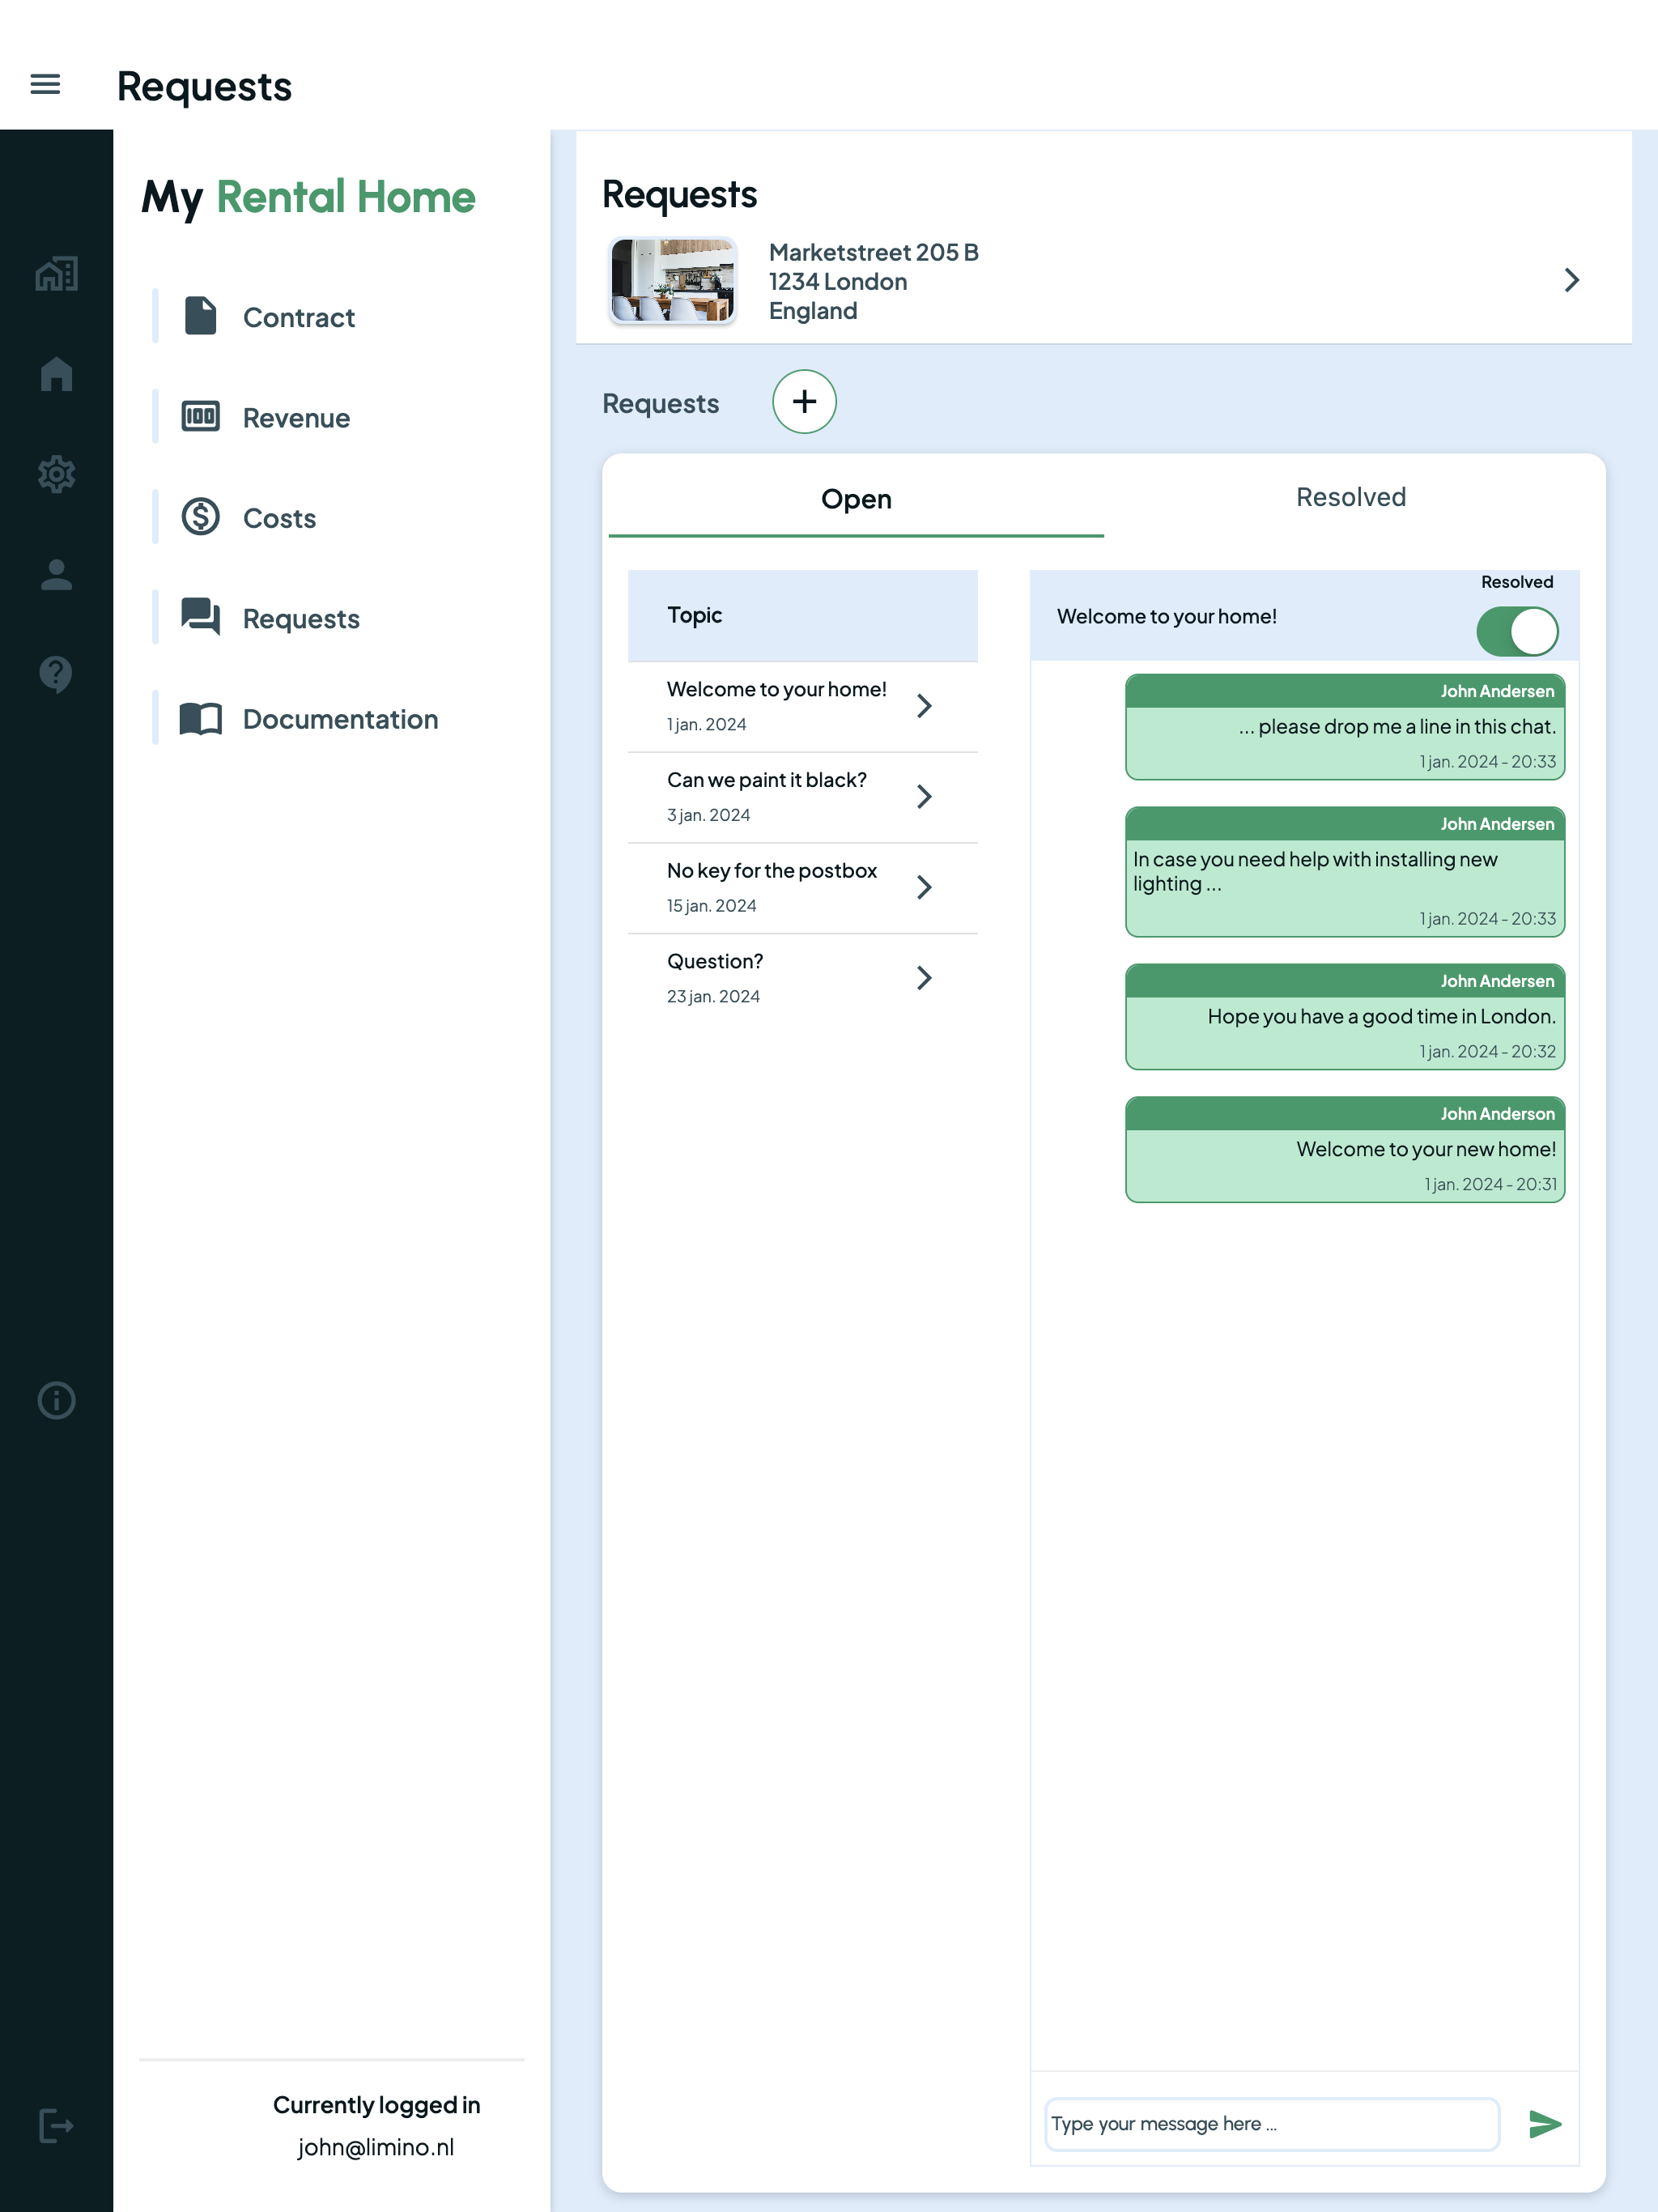Expand the Marketstreet 205 B property chevron

[1572, 280]
